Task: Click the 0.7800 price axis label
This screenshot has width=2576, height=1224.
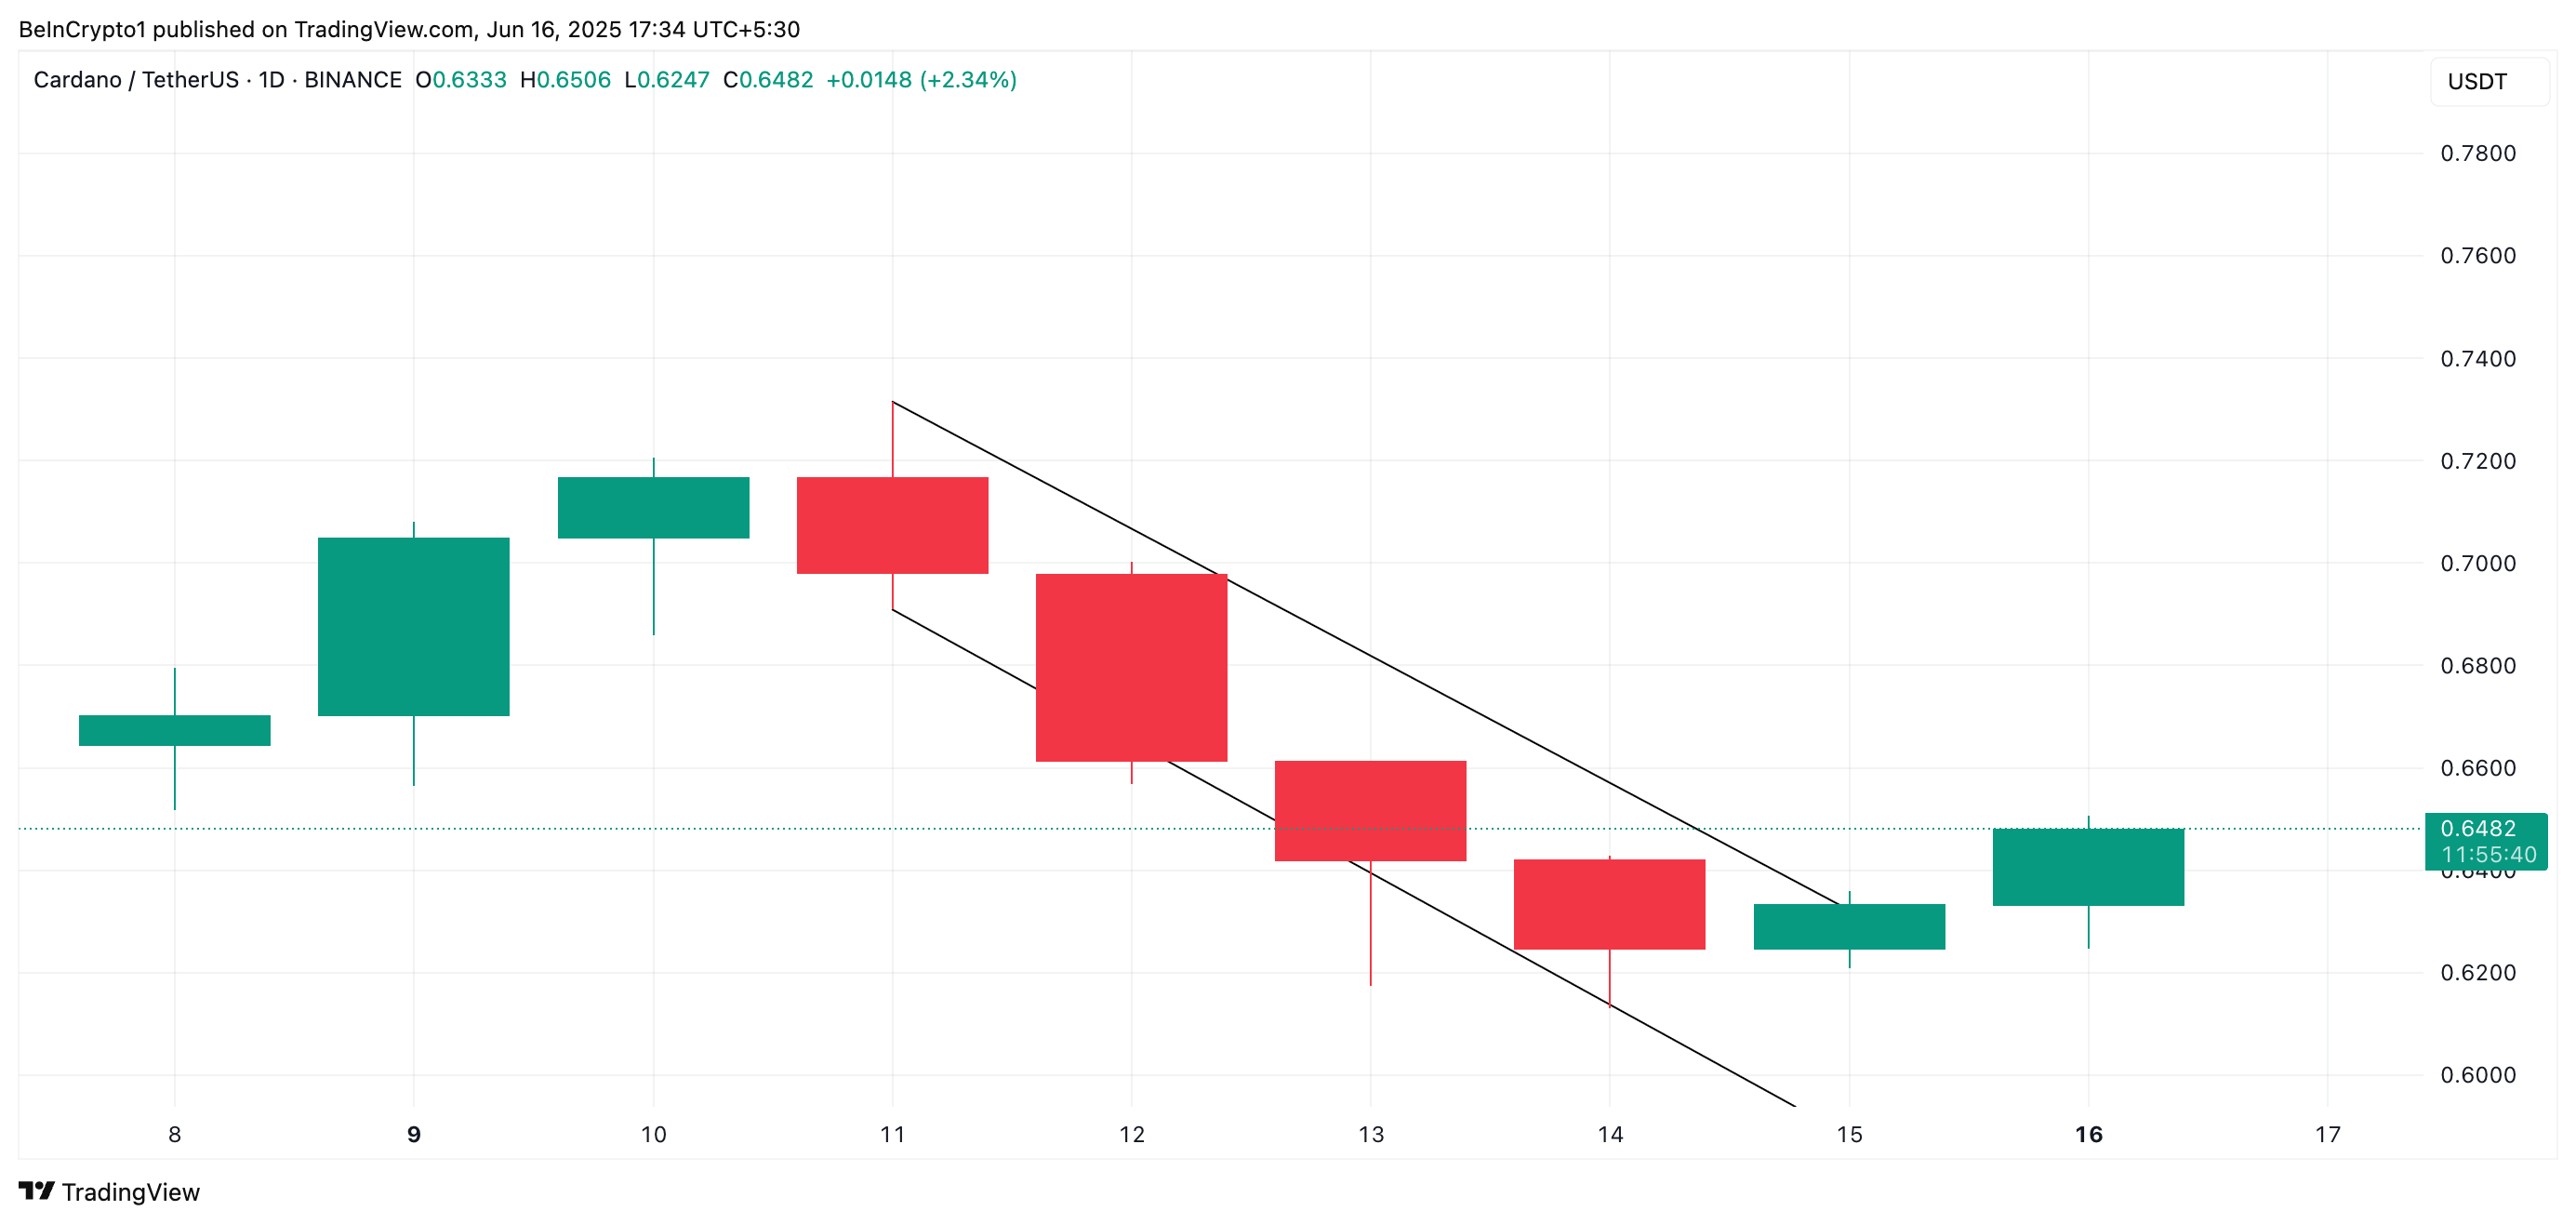Action: pyautogui.click(x=2477, y=154)
